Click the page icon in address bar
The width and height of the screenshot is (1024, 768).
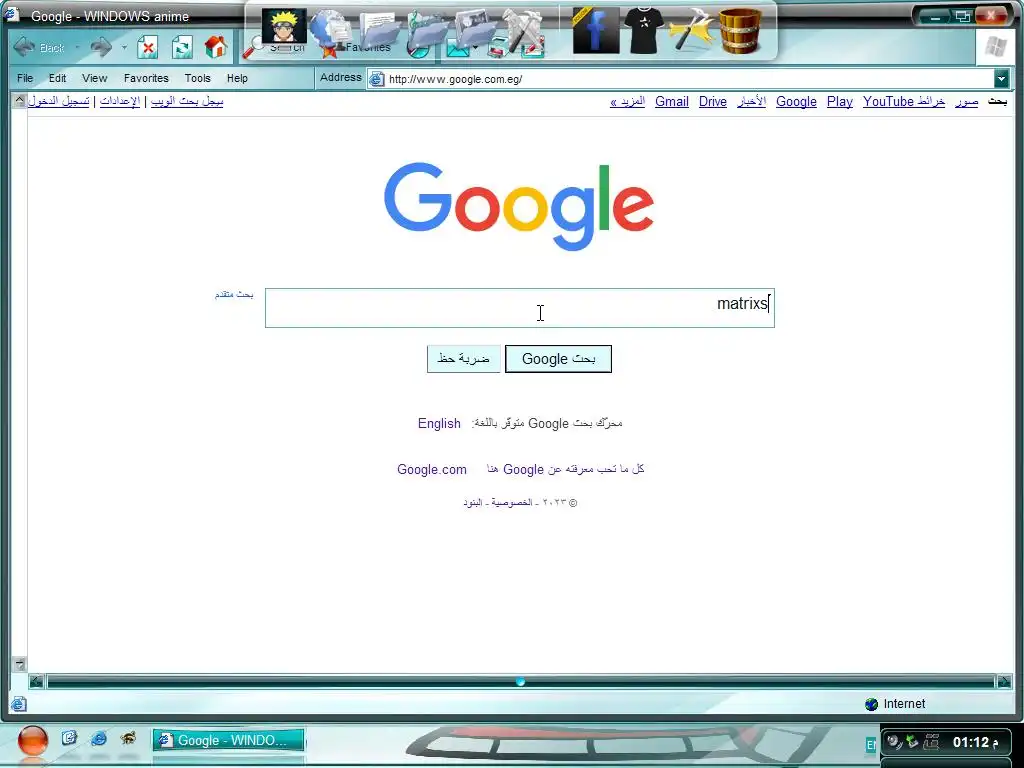coord(377,80)
